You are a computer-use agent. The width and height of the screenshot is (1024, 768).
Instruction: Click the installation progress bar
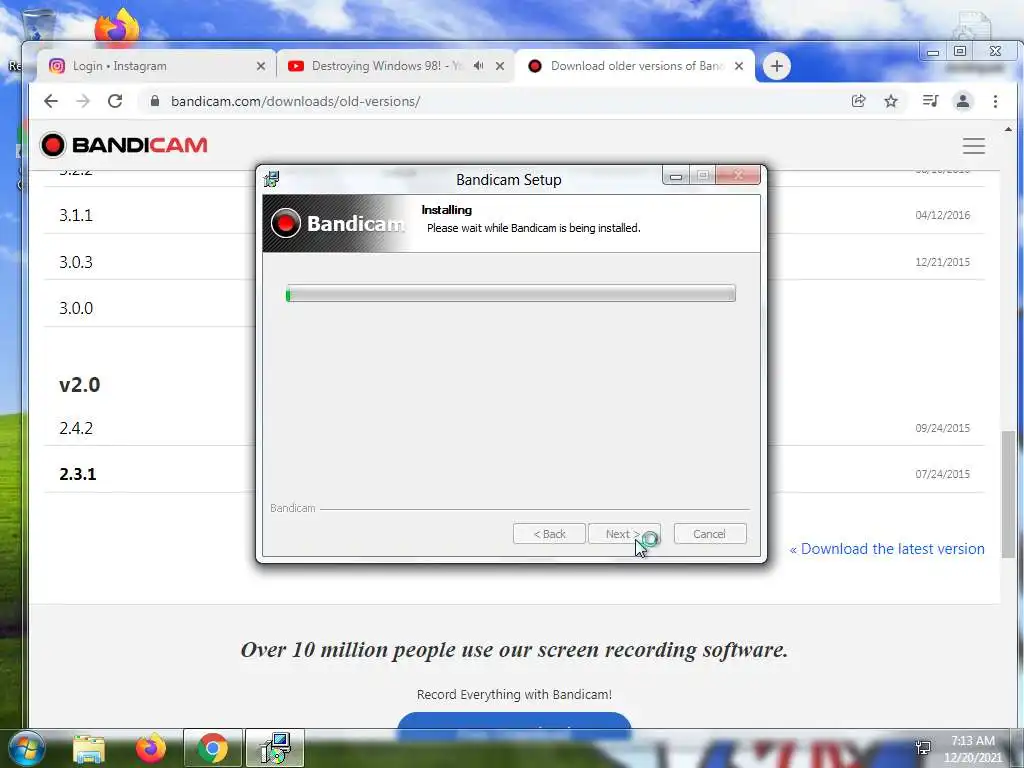click(511, 293)
